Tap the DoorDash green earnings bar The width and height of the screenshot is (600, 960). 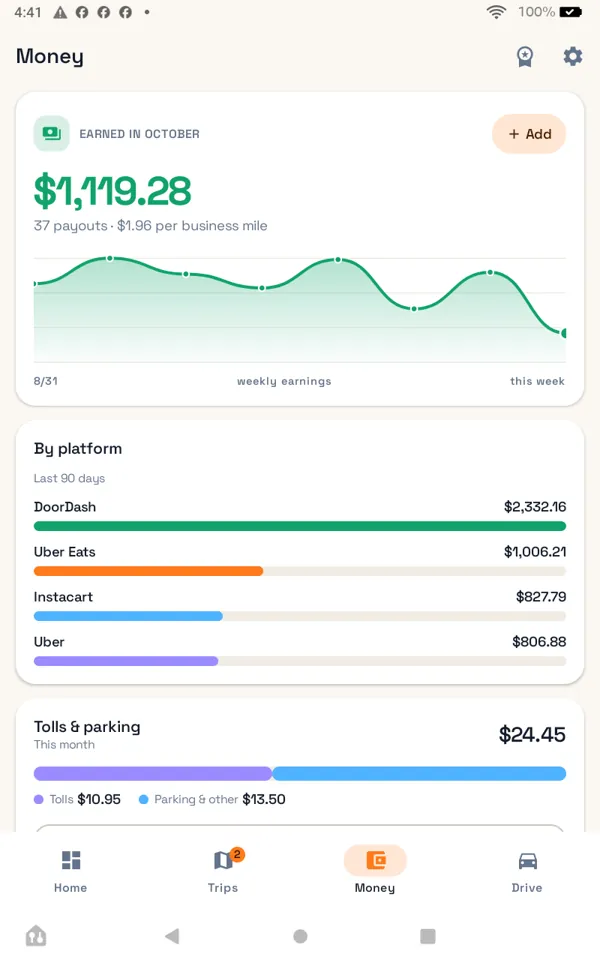(300, 526)
